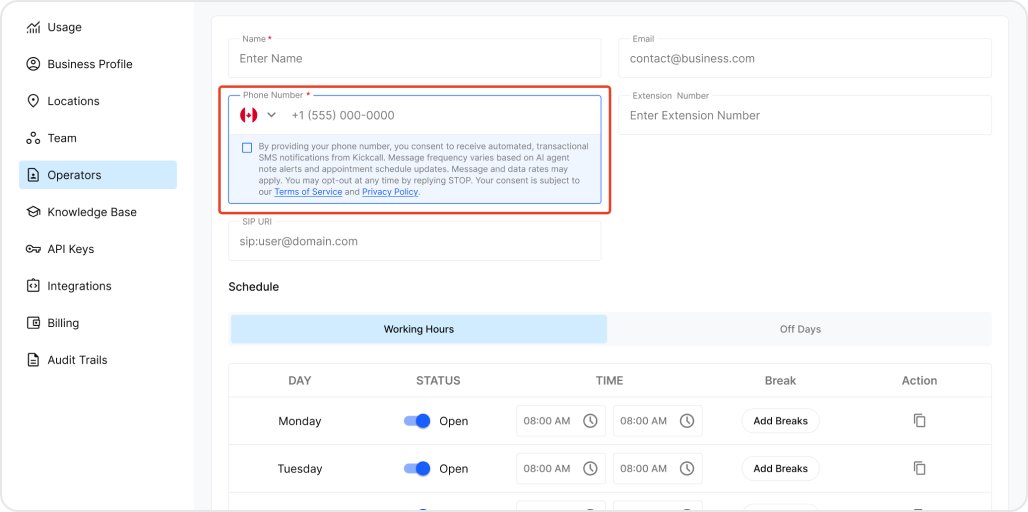1028x512 pixels.
Task: Click the Team icon in sidebar
Action: click(x=33, y=138)
